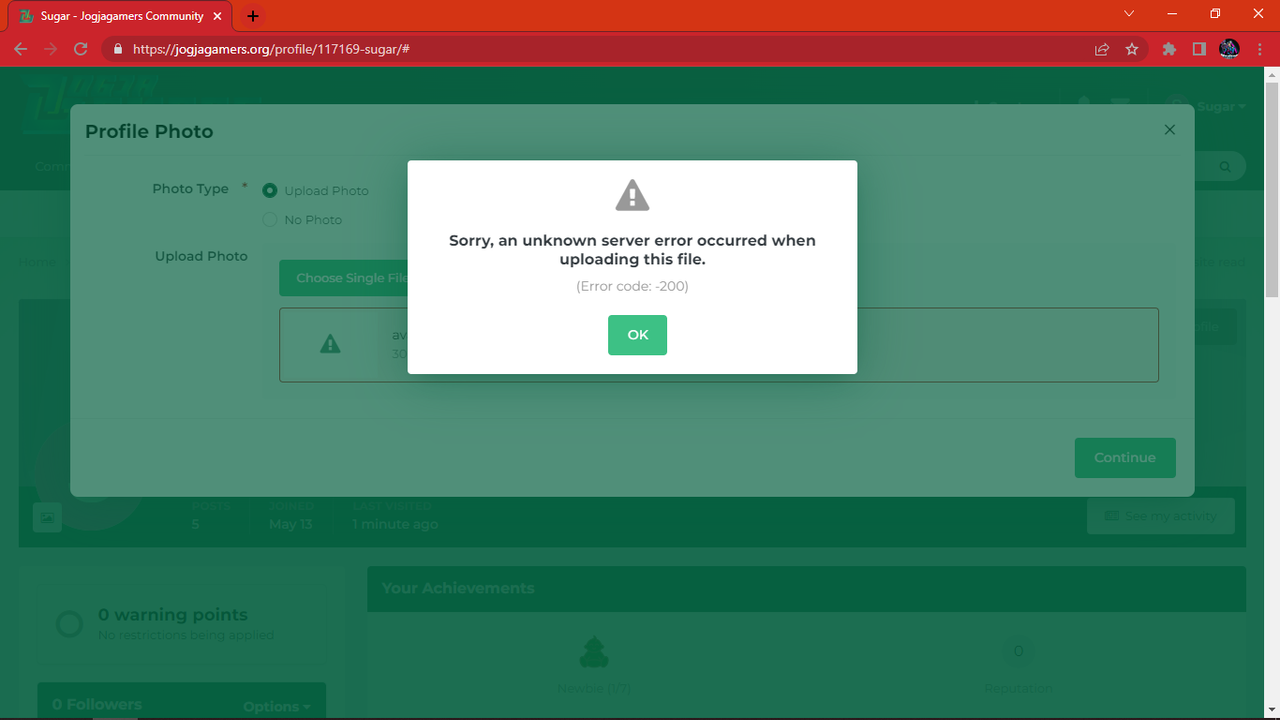Select the No Photo radio option
This screenshot has width=1280, height=720.
click(x=269, y=219)
